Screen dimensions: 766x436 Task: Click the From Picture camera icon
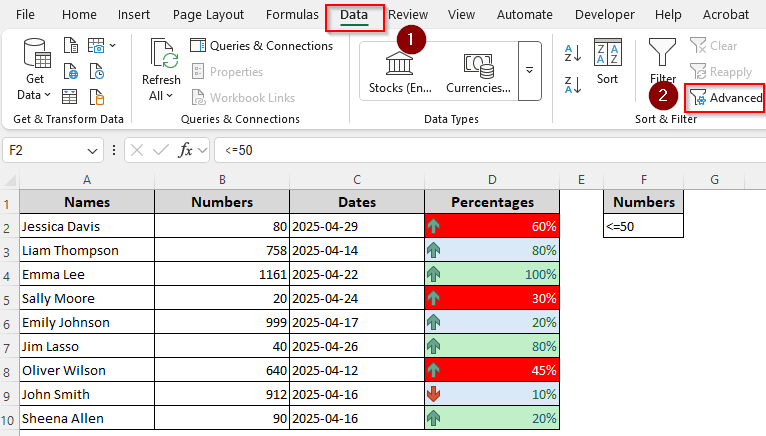96,45
